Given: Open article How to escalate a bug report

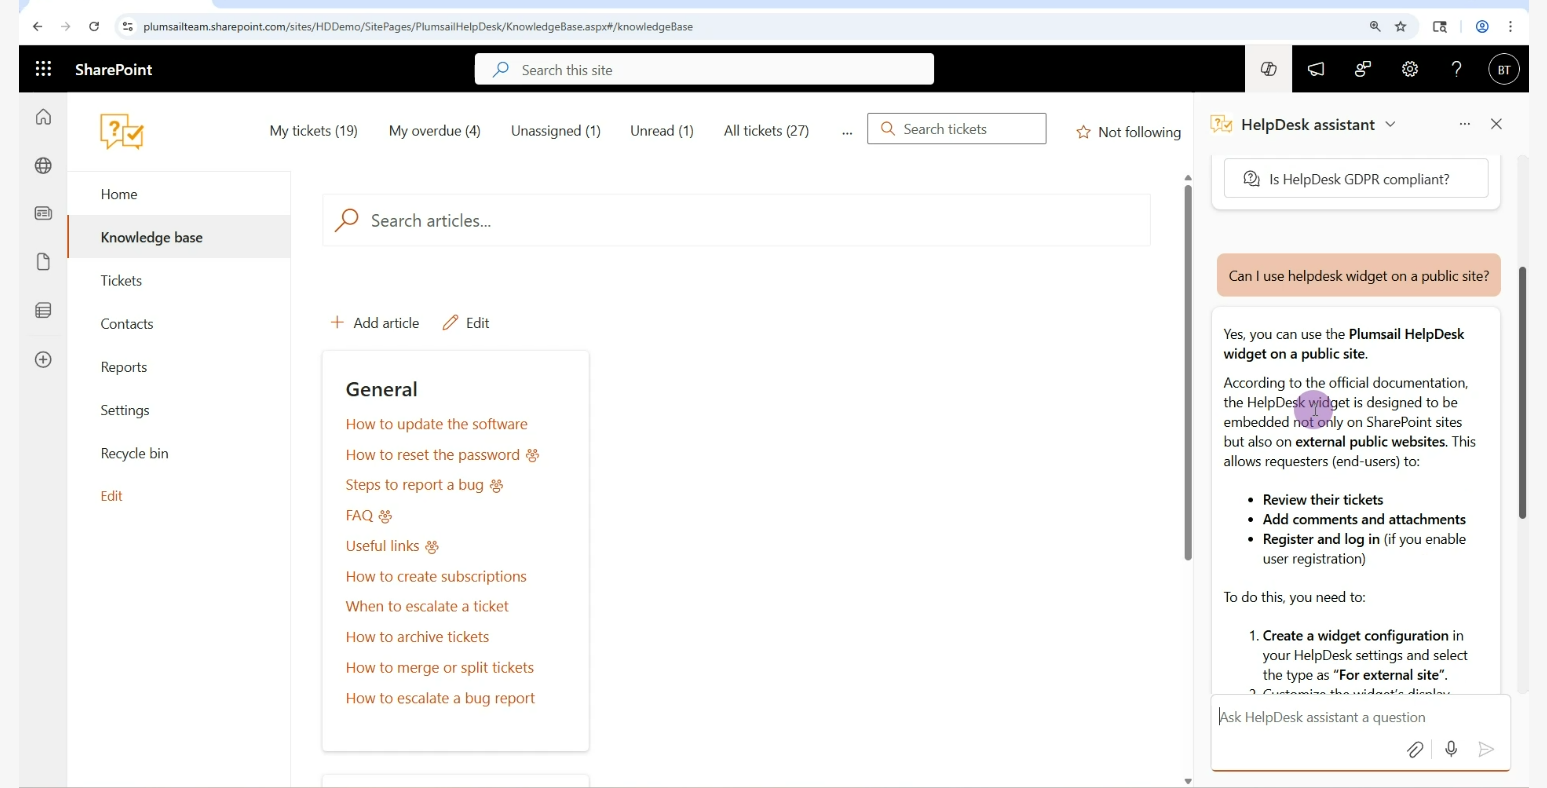Looking at the screenshot, I should point(440,698).
